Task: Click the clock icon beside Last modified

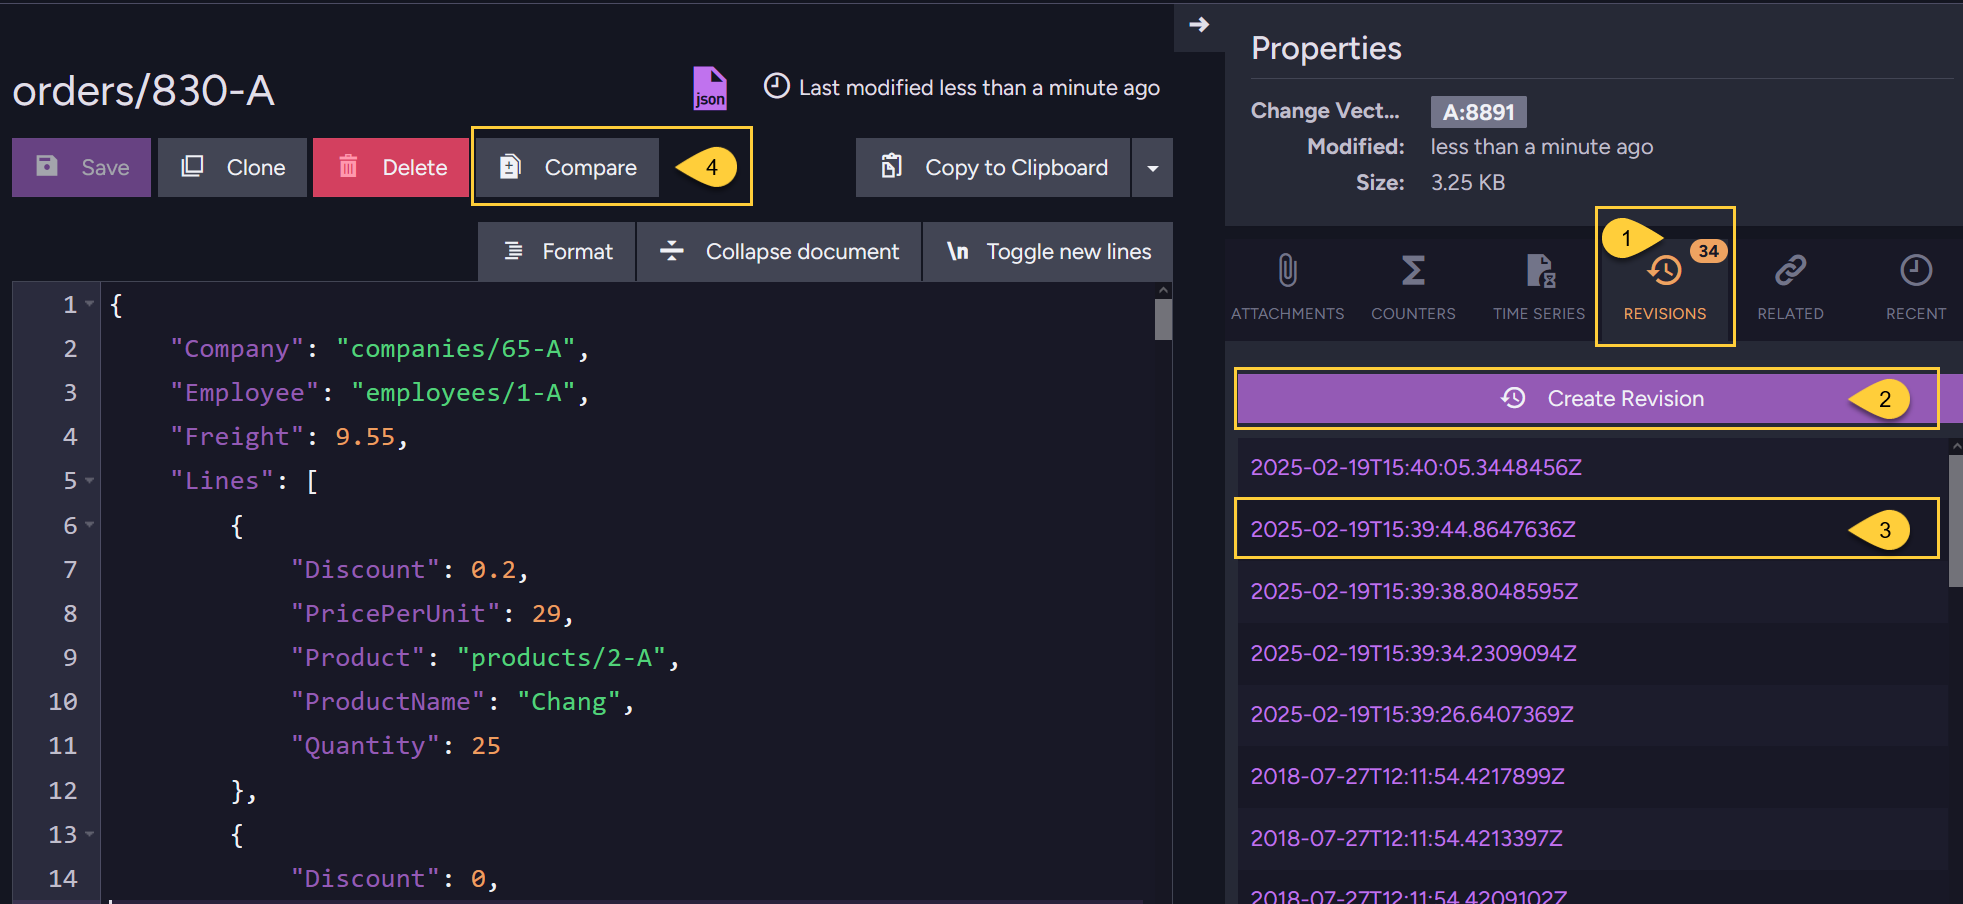Action: point(777,86)
